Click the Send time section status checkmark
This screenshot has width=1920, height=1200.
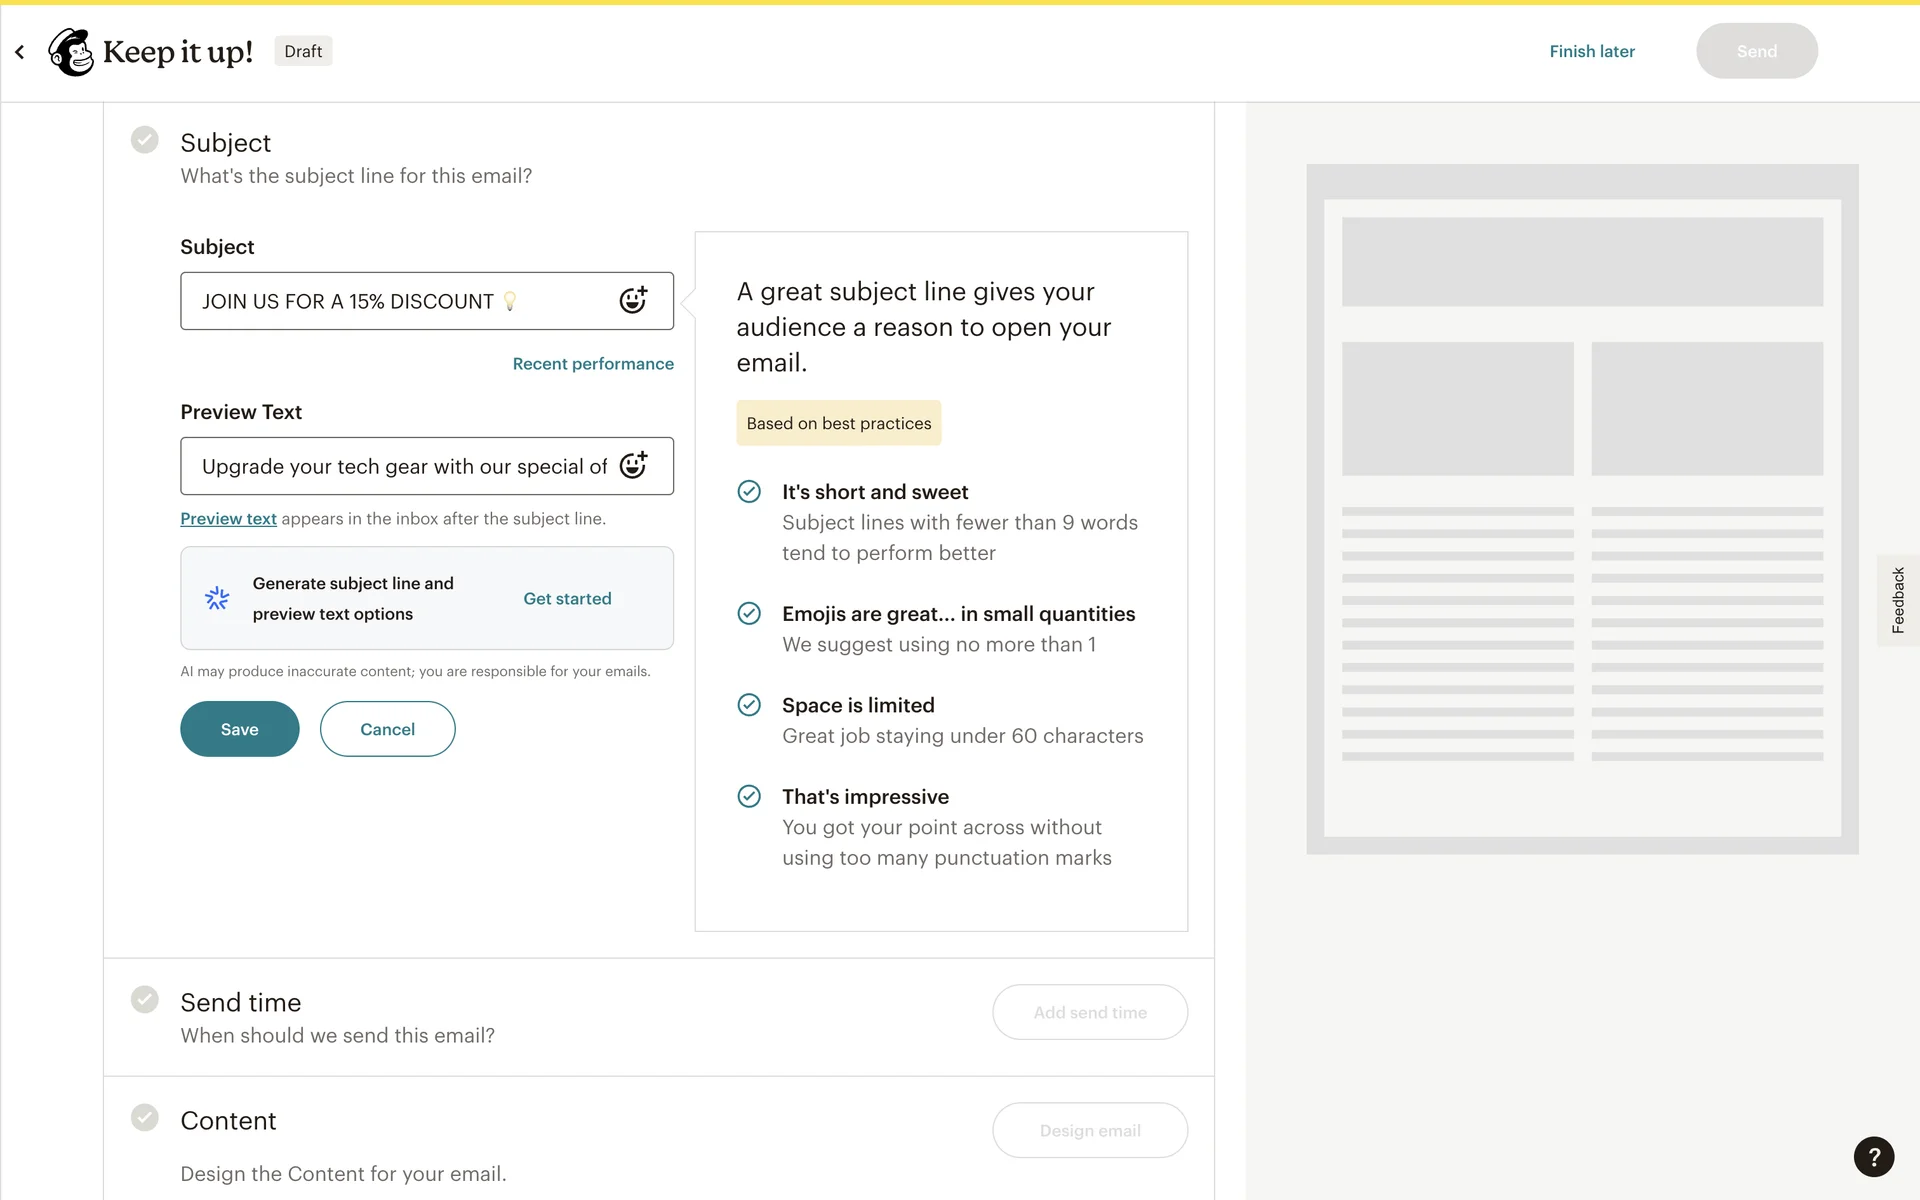(x=145, y=1000)
